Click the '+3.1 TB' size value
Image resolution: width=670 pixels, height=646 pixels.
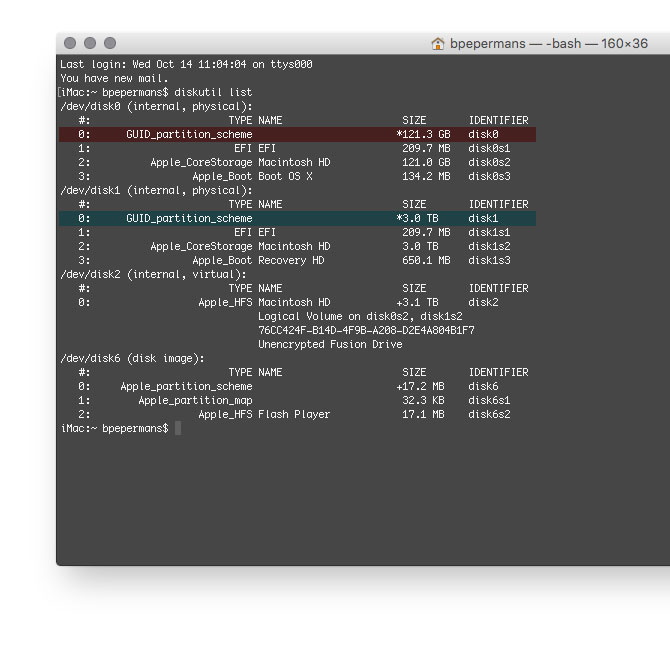(417, 302)
